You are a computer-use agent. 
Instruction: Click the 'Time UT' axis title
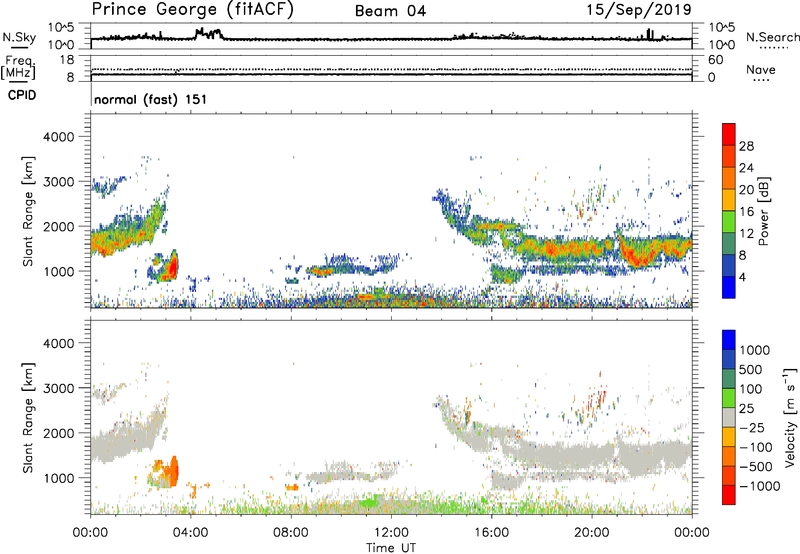(x=391, y=548)
